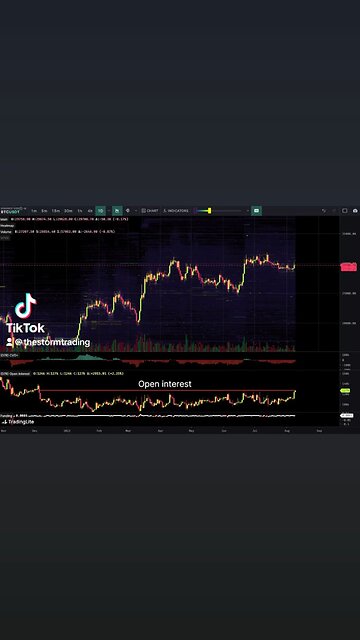The height and width of the screenshot is (640, 360).
Task: Toggle the candlestick chart type icon
Action: point(117,211)
